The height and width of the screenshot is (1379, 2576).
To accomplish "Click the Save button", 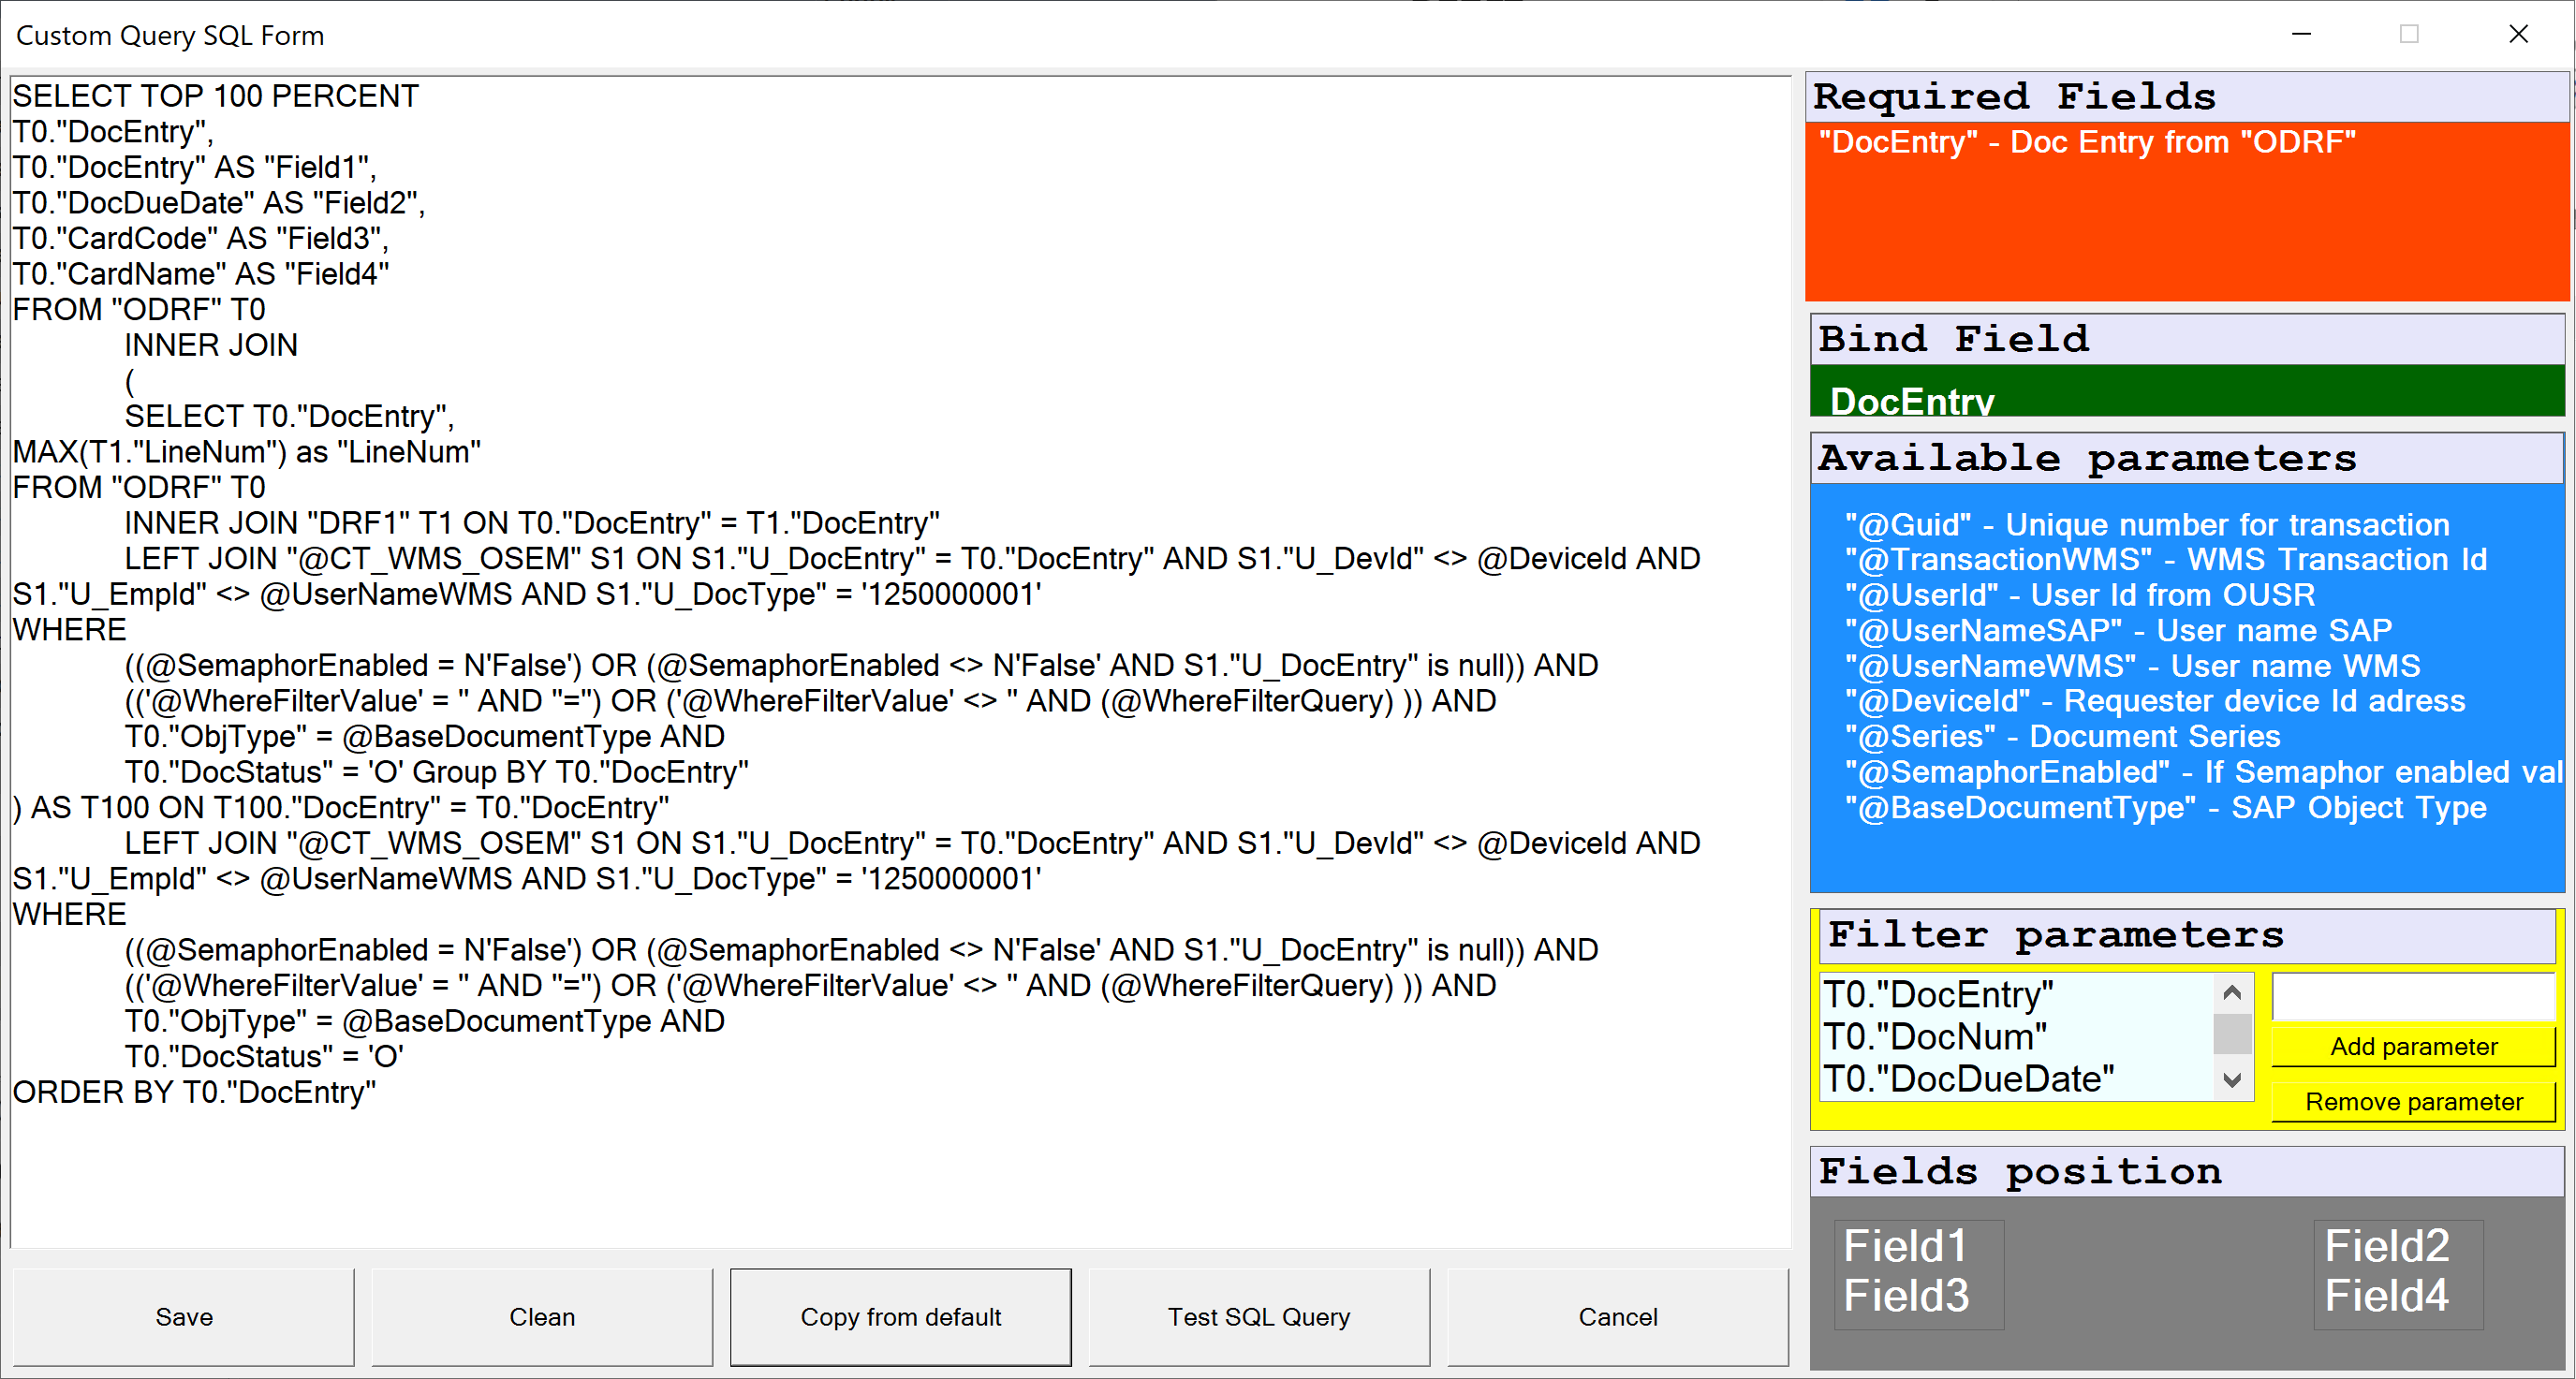I will click(183, 1317).
